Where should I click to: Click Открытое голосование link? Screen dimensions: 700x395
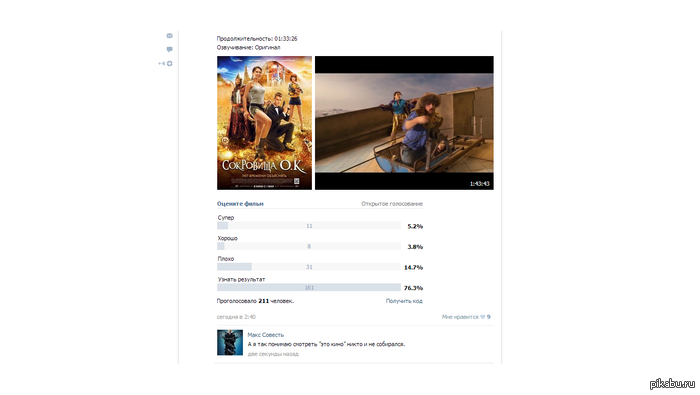[x=392, y=204]
